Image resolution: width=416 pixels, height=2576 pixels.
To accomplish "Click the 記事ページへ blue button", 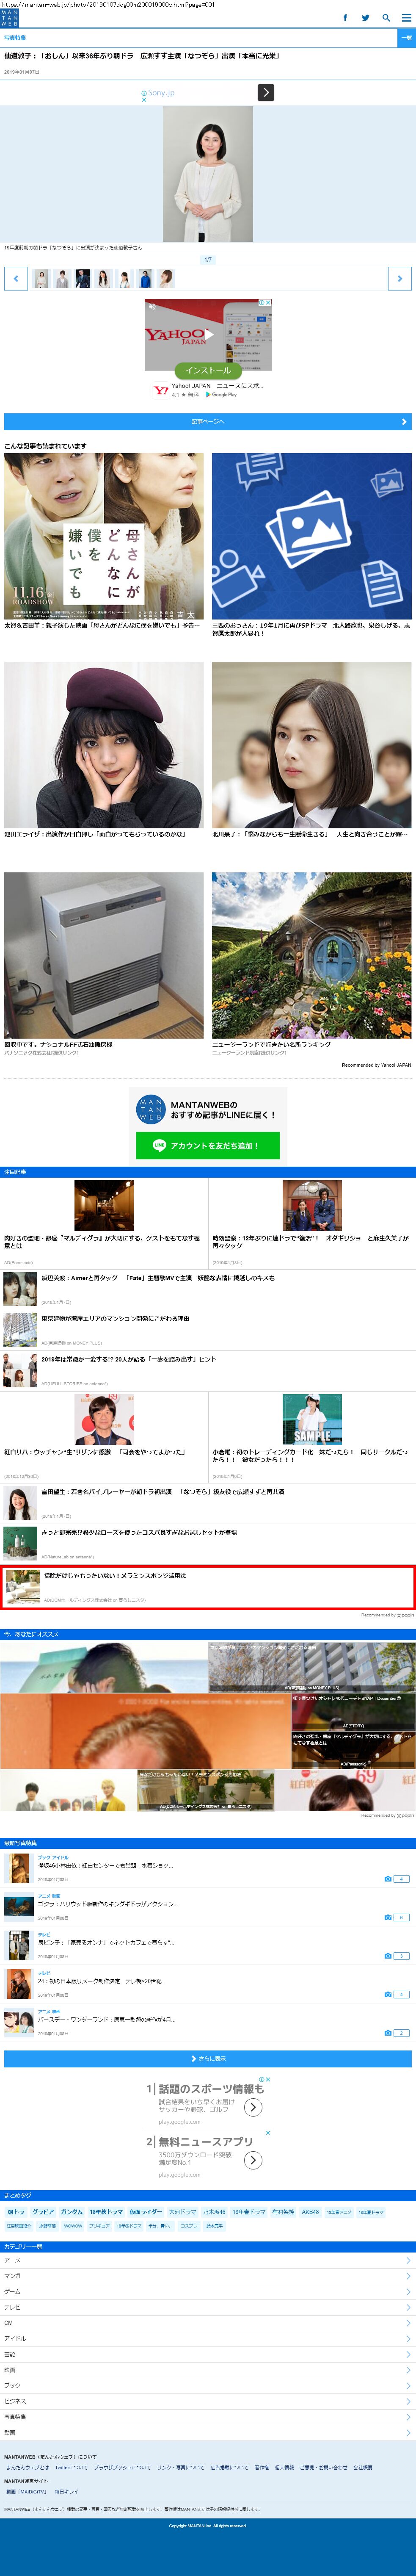I will [x=208, y=422].
